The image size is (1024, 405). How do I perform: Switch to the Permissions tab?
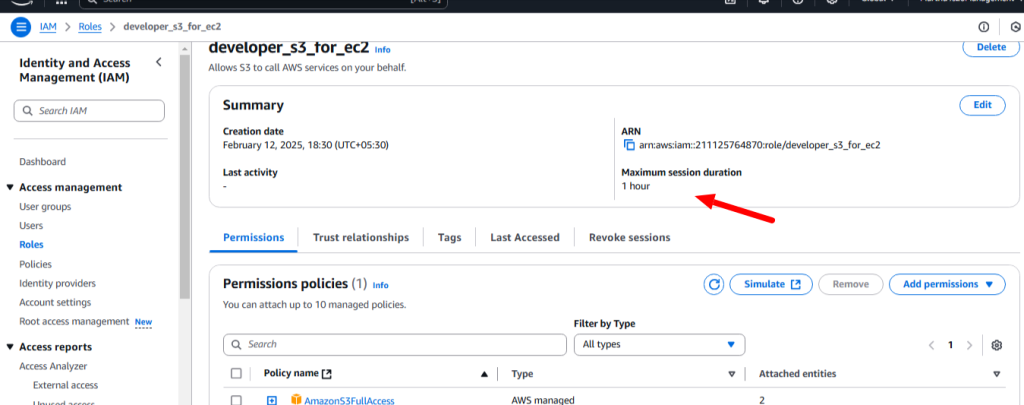[253, 237]
